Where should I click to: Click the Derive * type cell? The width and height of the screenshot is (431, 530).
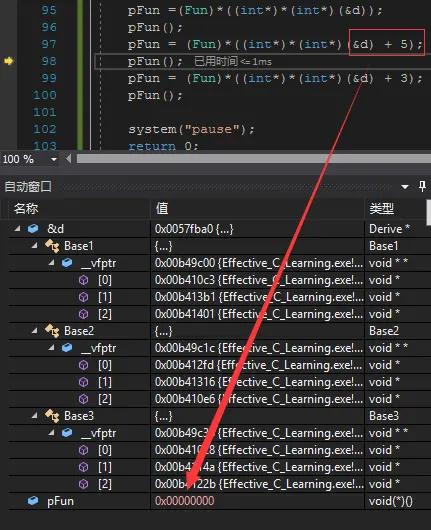pyautogui.click(x=389, y=229)
